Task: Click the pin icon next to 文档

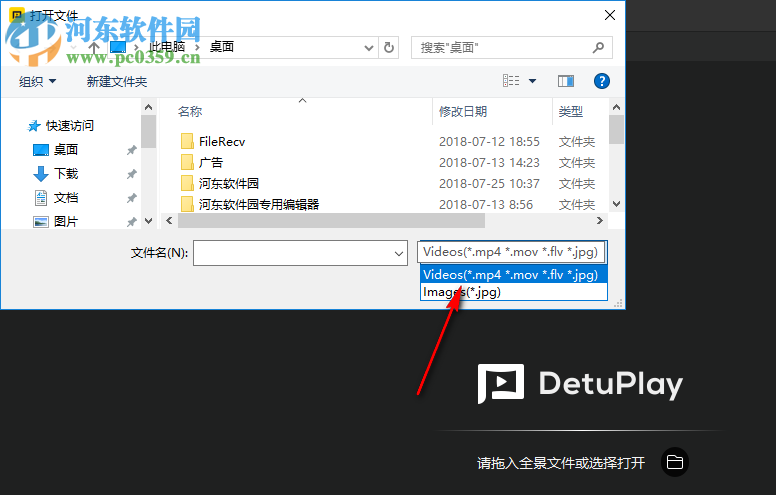Action: (x=131, y=198)
